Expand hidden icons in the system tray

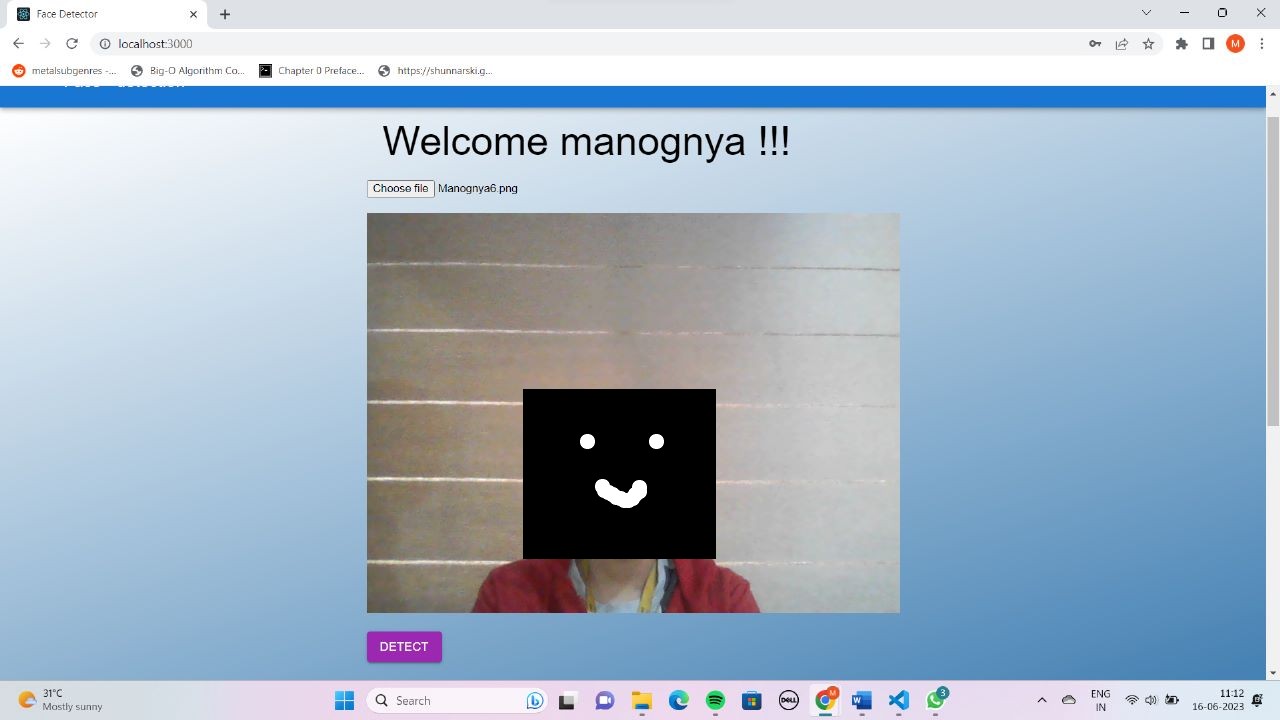point(1041,700)
